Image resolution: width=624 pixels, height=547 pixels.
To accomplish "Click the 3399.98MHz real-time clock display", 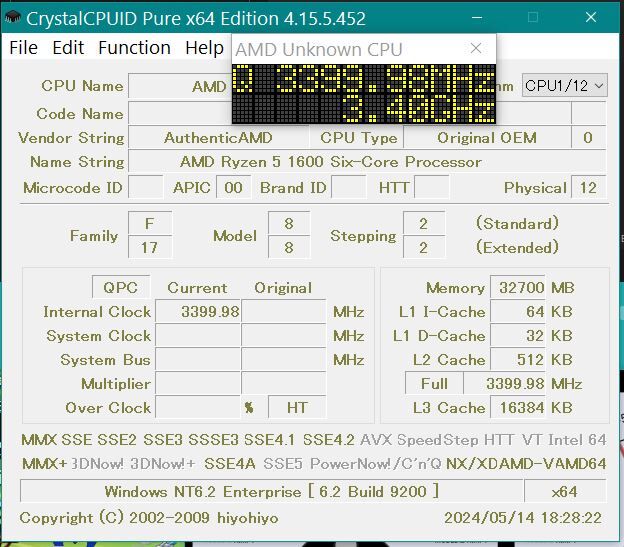I will click(x=364, y=94).
